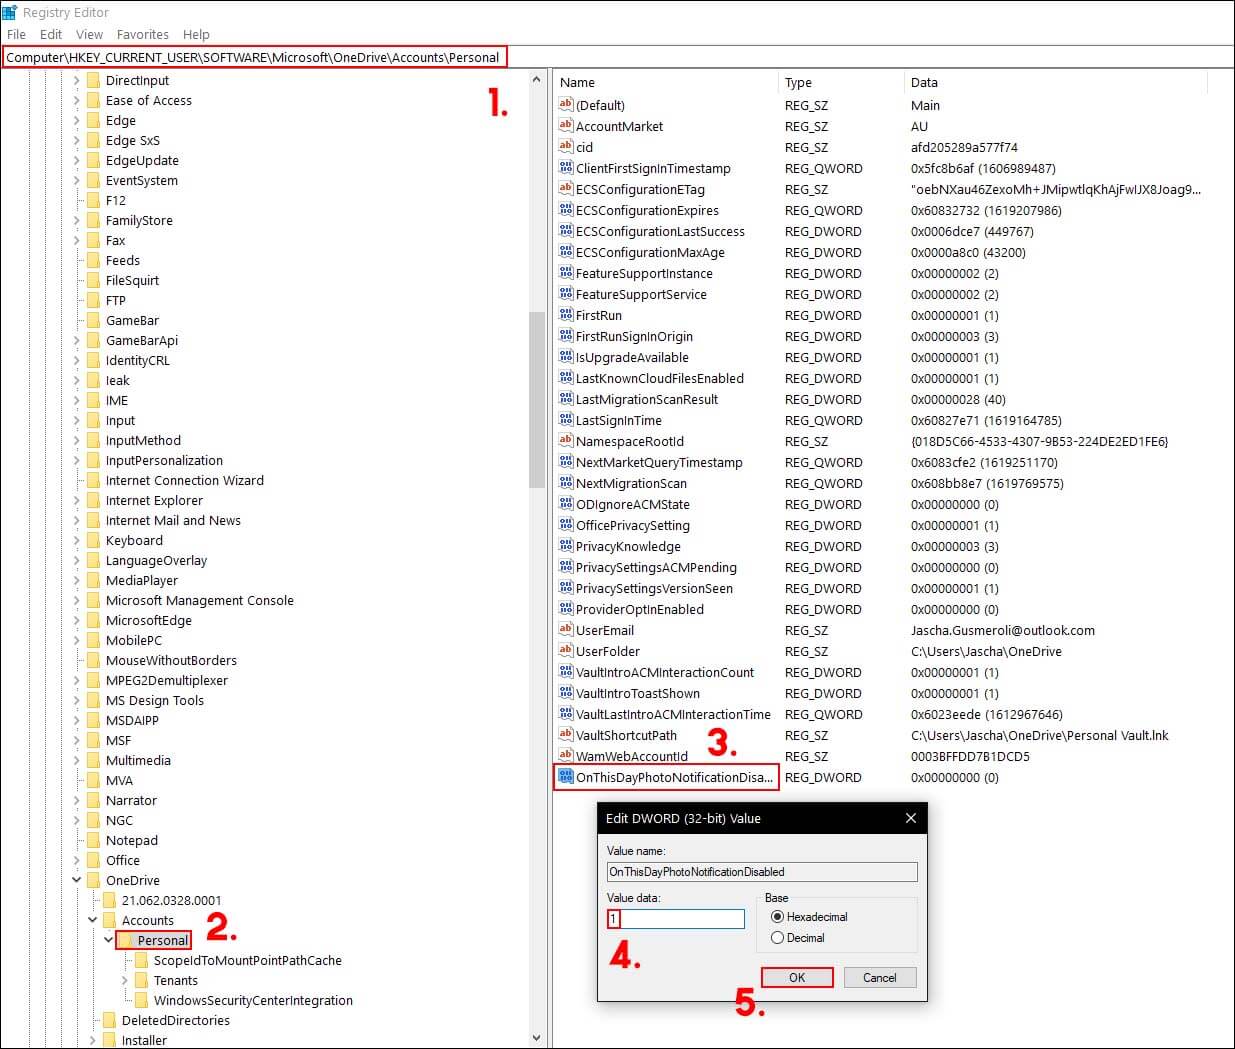Select the Microsoft Management Console key

200,600
